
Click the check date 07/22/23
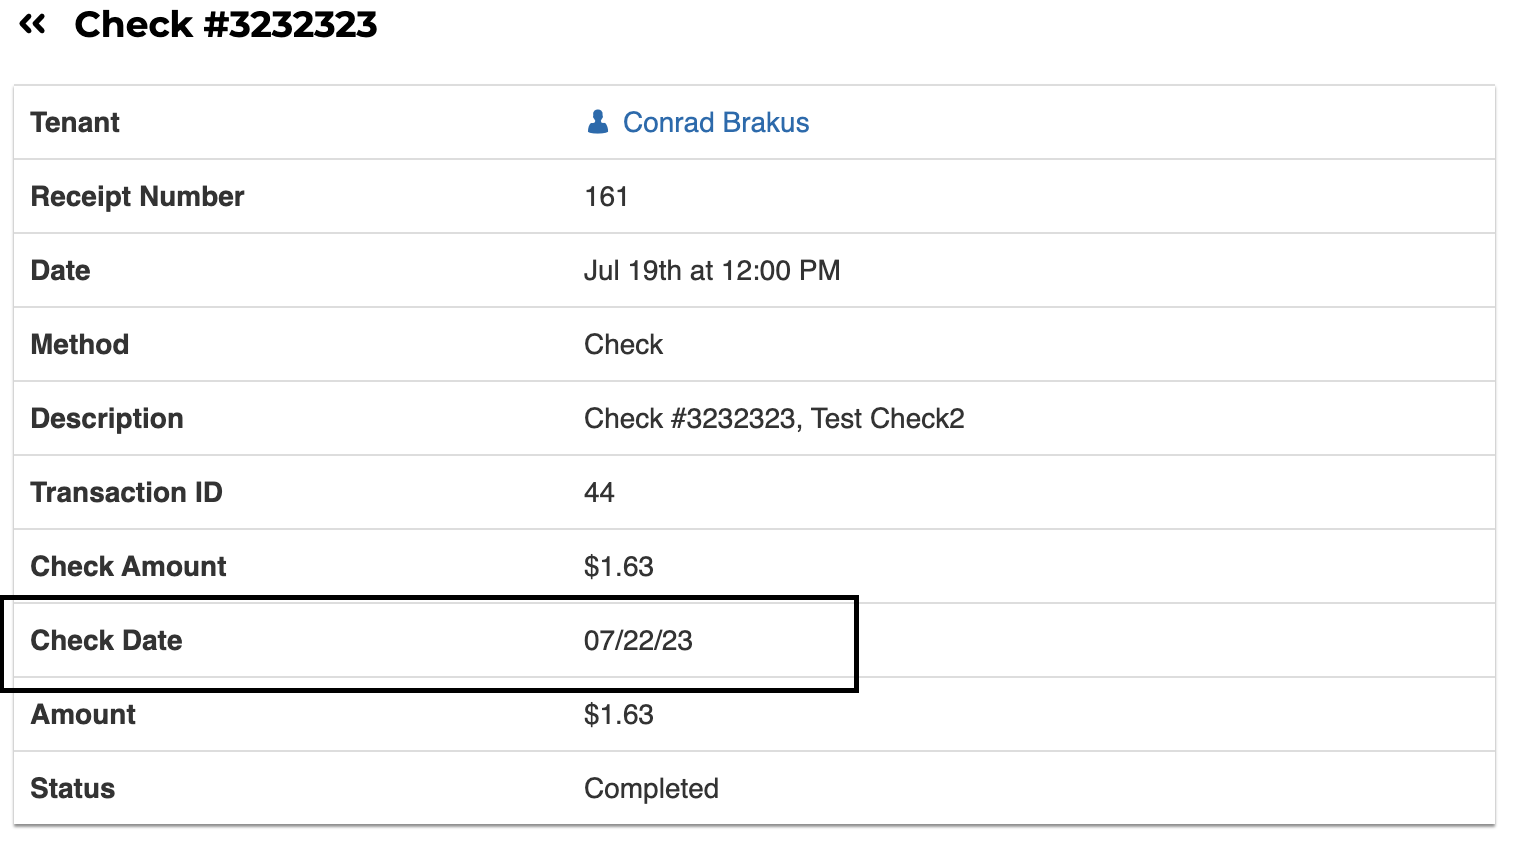(x=638, y=640)
